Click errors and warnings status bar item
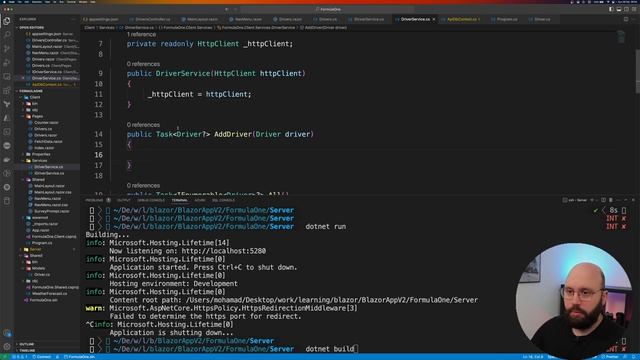Image resolution: width=640 pixels, height=360 pixels. (x=19, y=357)
